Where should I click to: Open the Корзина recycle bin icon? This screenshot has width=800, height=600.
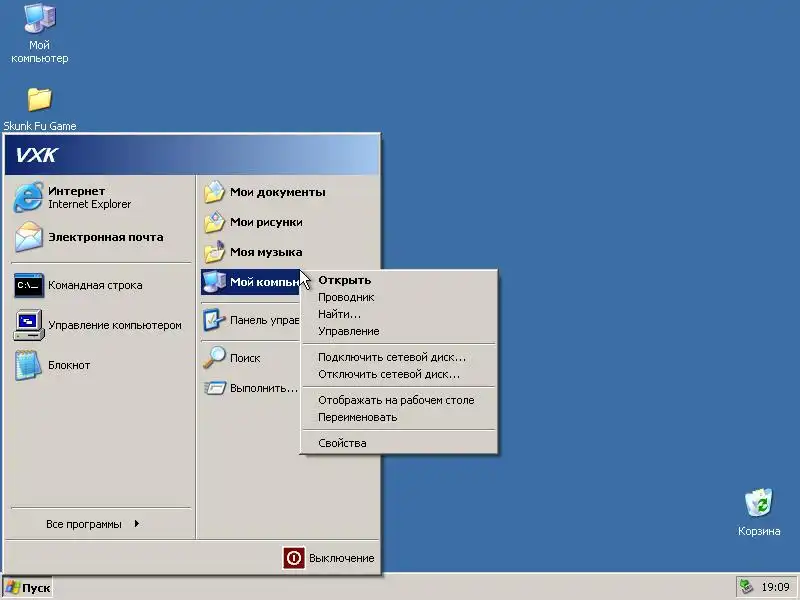(x=759, y=503)
